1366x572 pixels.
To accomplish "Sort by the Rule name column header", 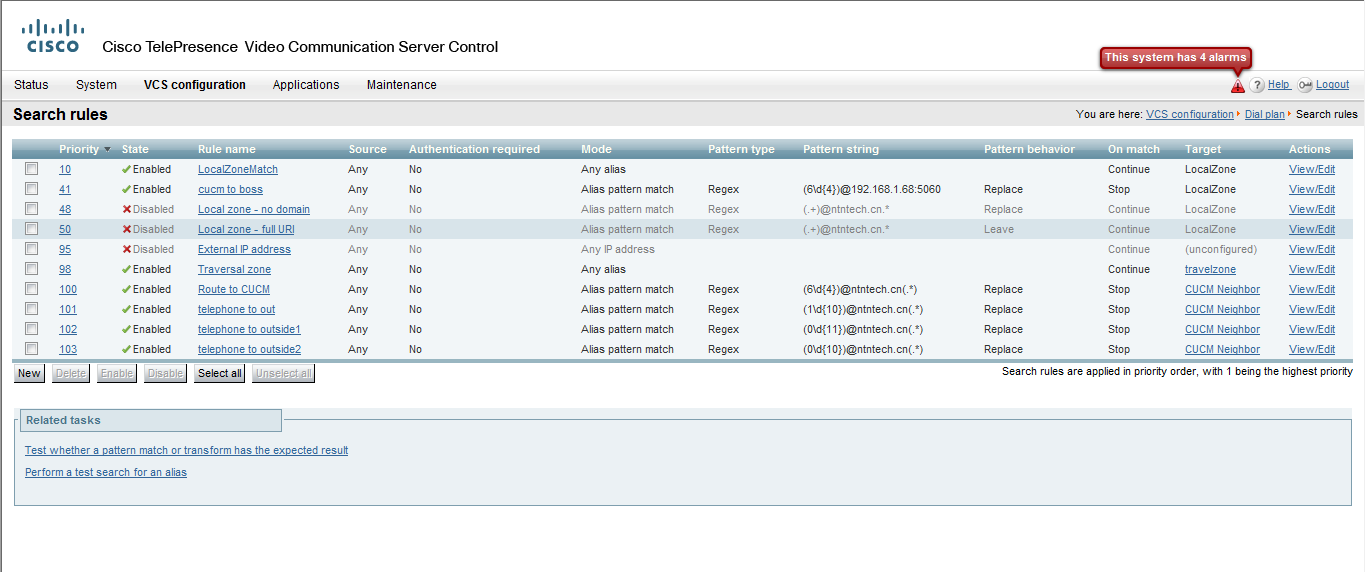I will click(x=227, y=149).
